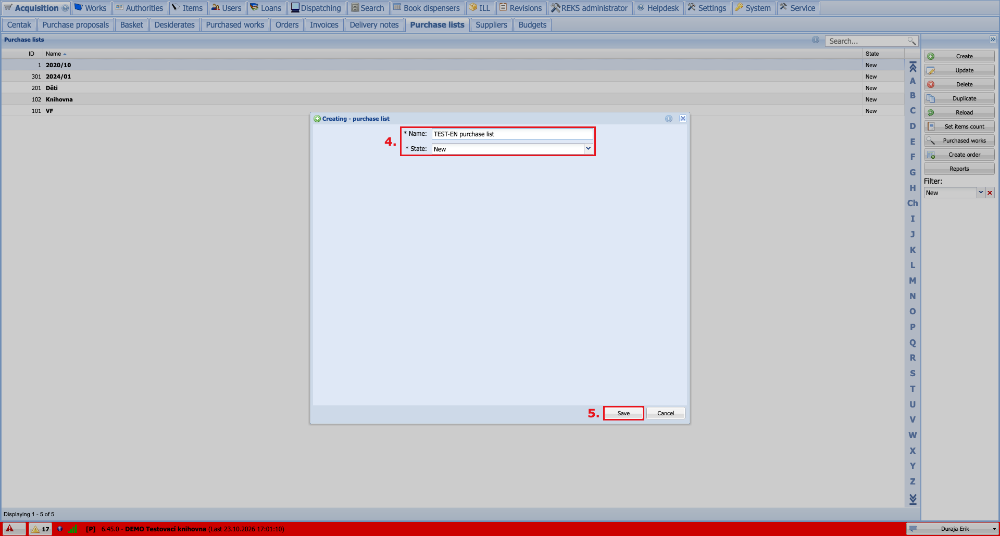Cancel the purchase list creation
Viewport: 1000px width, 536px height.
coord(665,413)
